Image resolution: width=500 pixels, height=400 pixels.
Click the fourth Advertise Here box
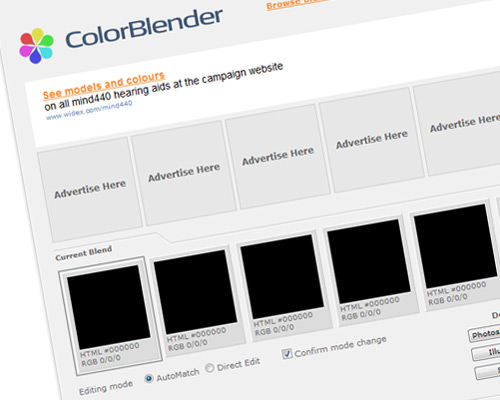click(x=371, y=139)
